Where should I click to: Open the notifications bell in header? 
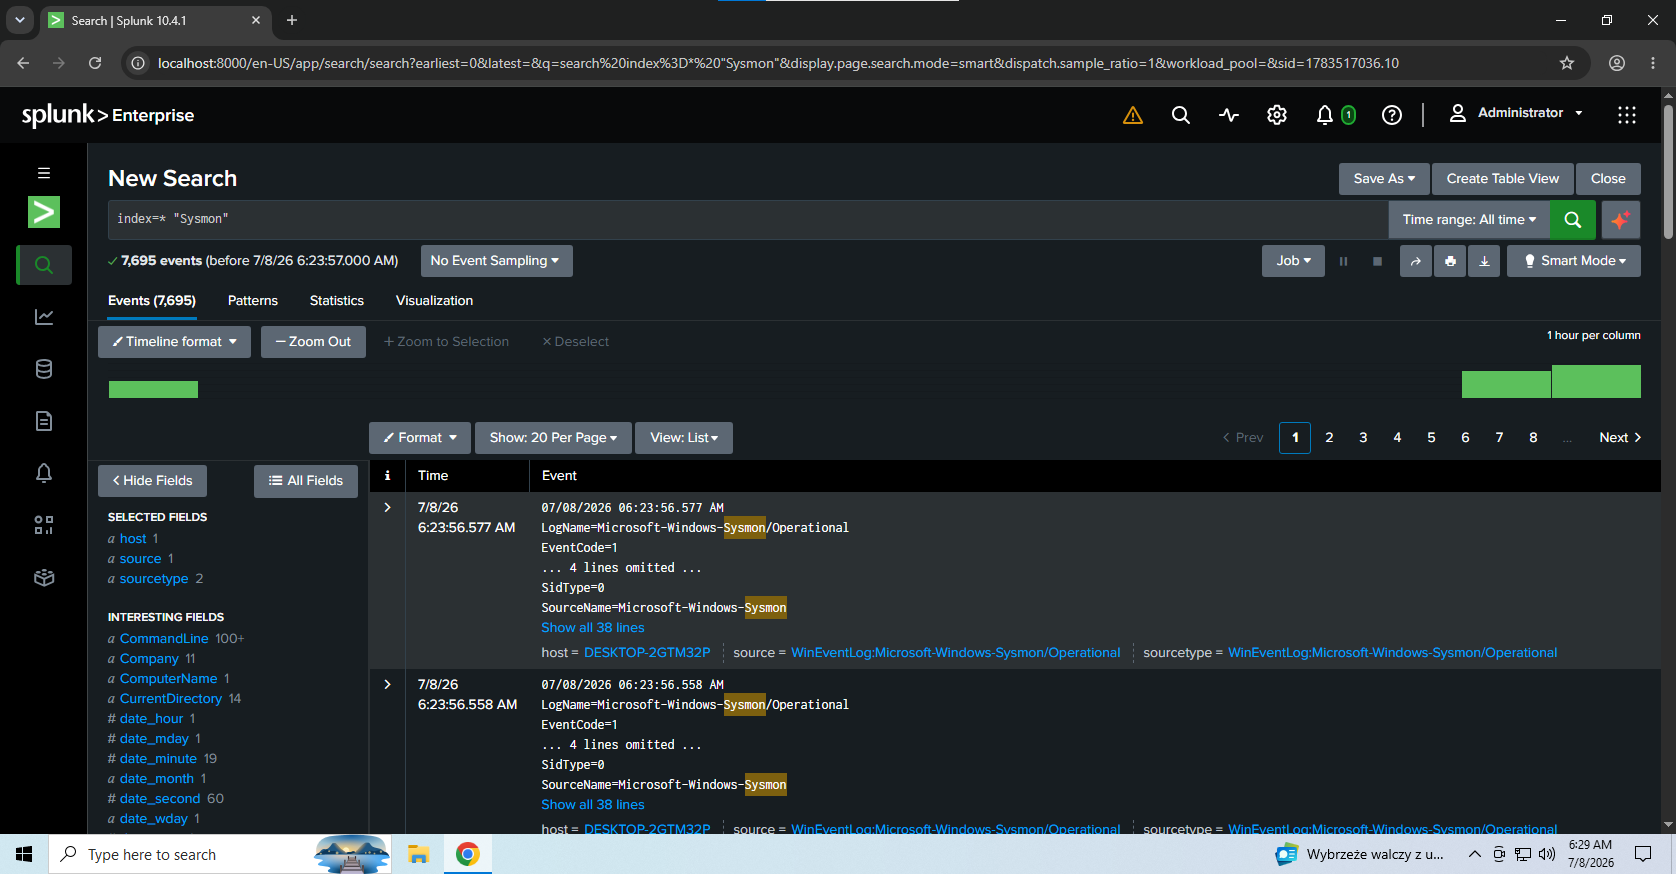click(x=1325, y=115)
